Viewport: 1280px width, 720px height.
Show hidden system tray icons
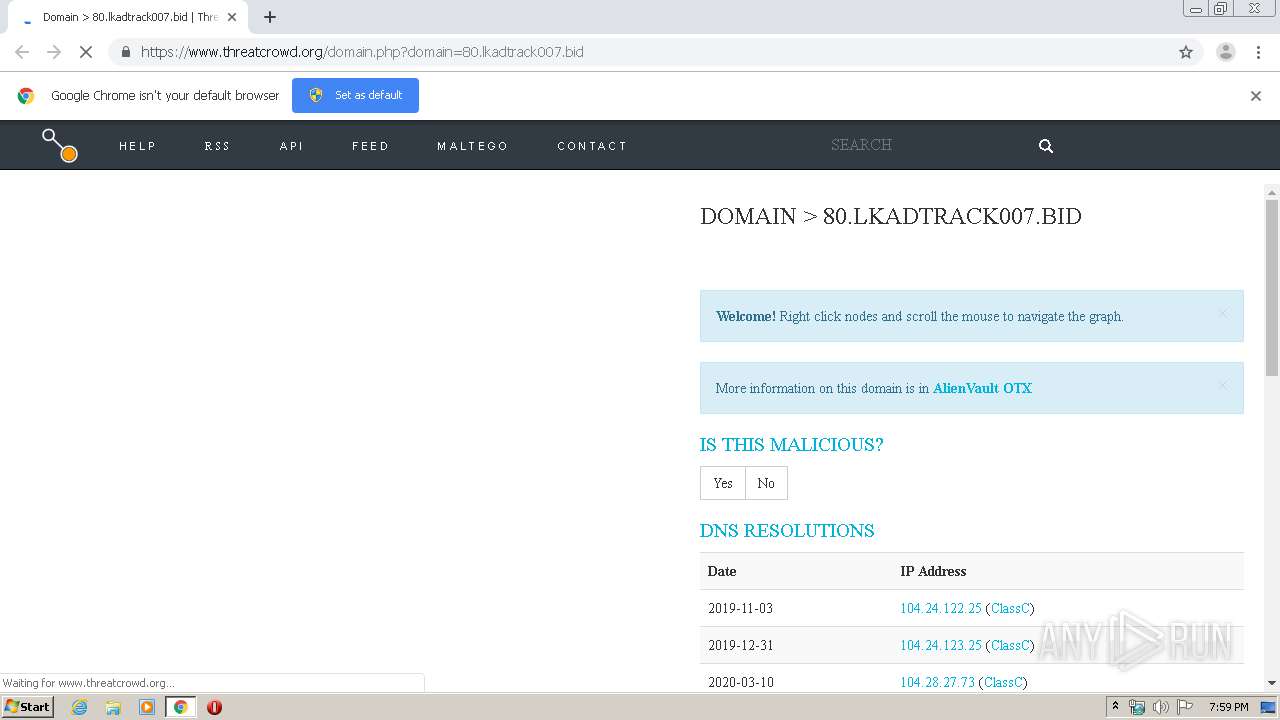[1115, 707]
